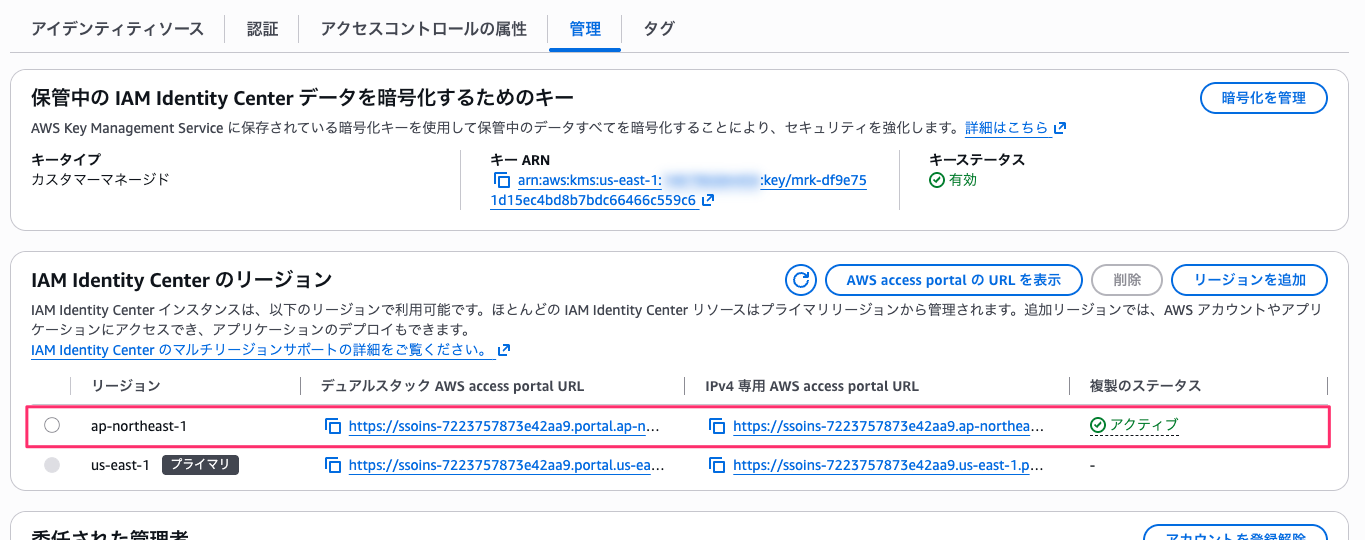Viewport: 1365px width, 540px height.
Task: Switch to the アイデンティティソース tab
Action: click(x=118, y=29)
